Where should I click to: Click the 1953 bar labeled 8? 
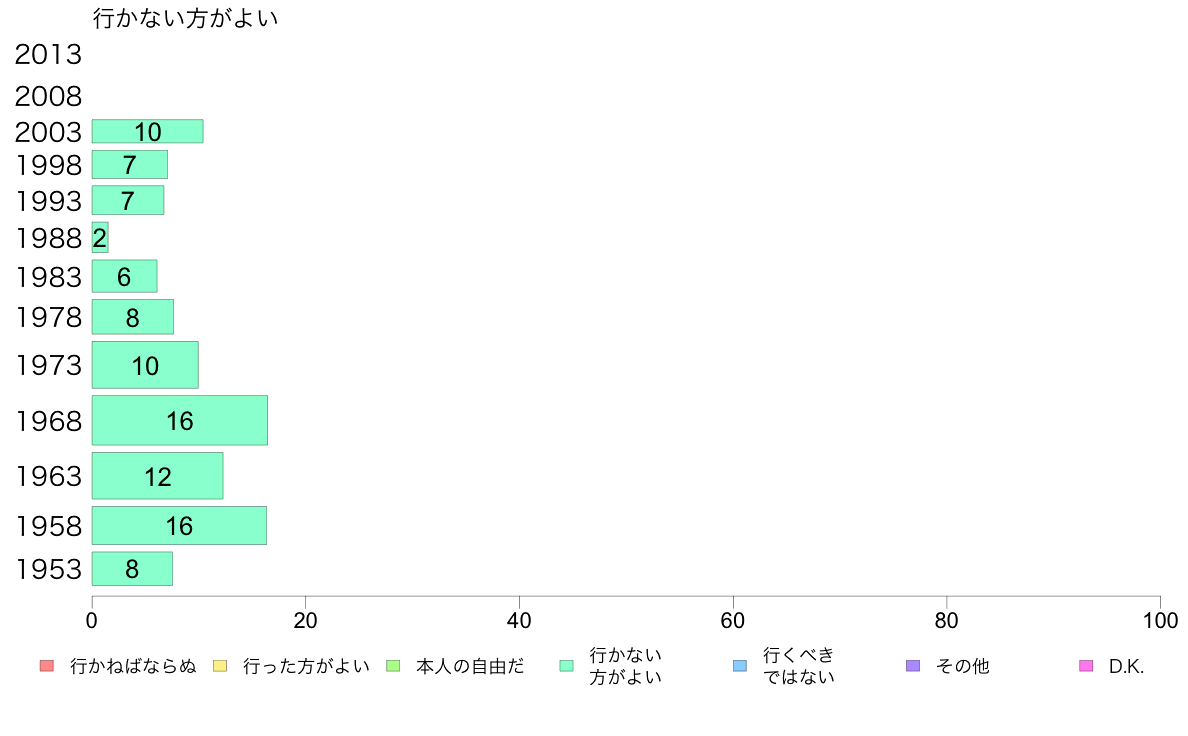point(133,568)
